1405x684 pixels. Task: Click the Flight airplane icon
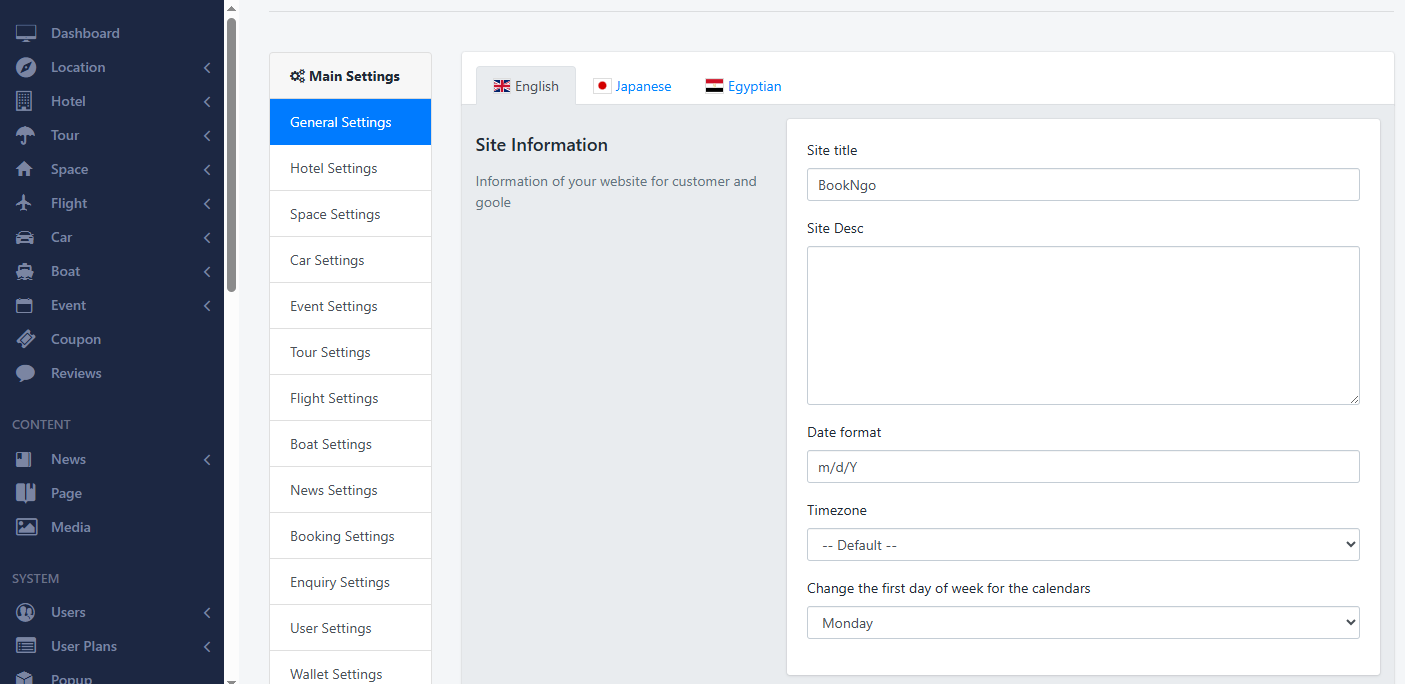point(25,203)
